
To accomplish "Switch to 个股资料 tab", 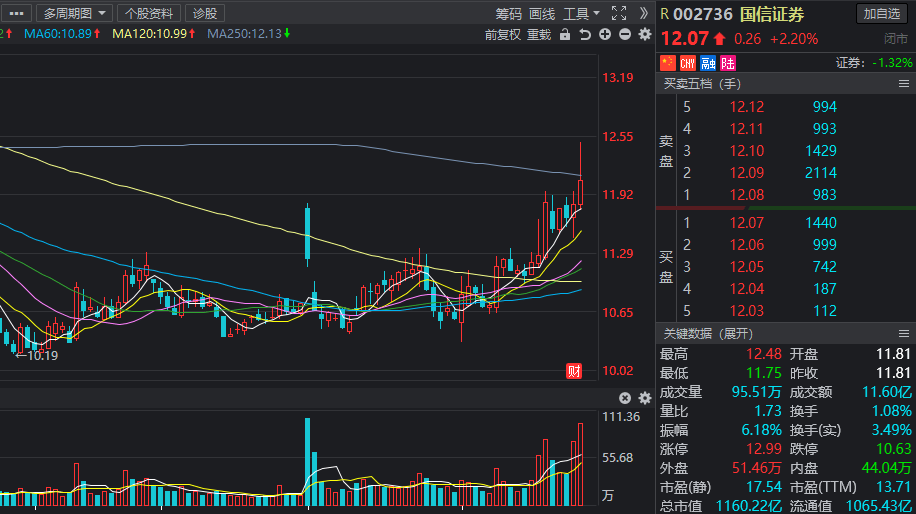I will tap(150, 13).
